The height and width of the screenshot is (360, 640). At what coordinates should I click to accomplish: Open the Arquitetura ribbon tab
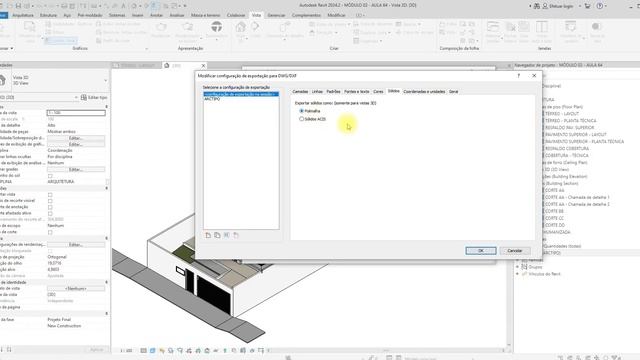23,16
